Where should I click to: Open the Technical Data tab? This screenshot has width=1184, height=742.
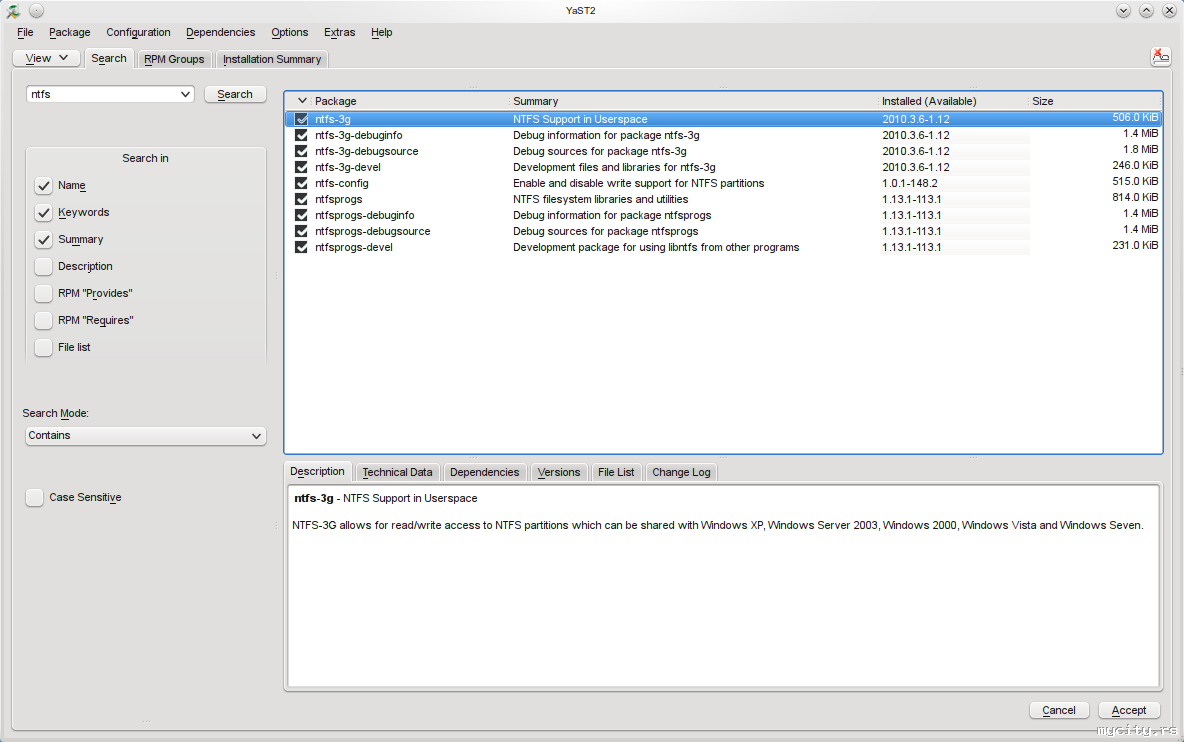point(397,473)
